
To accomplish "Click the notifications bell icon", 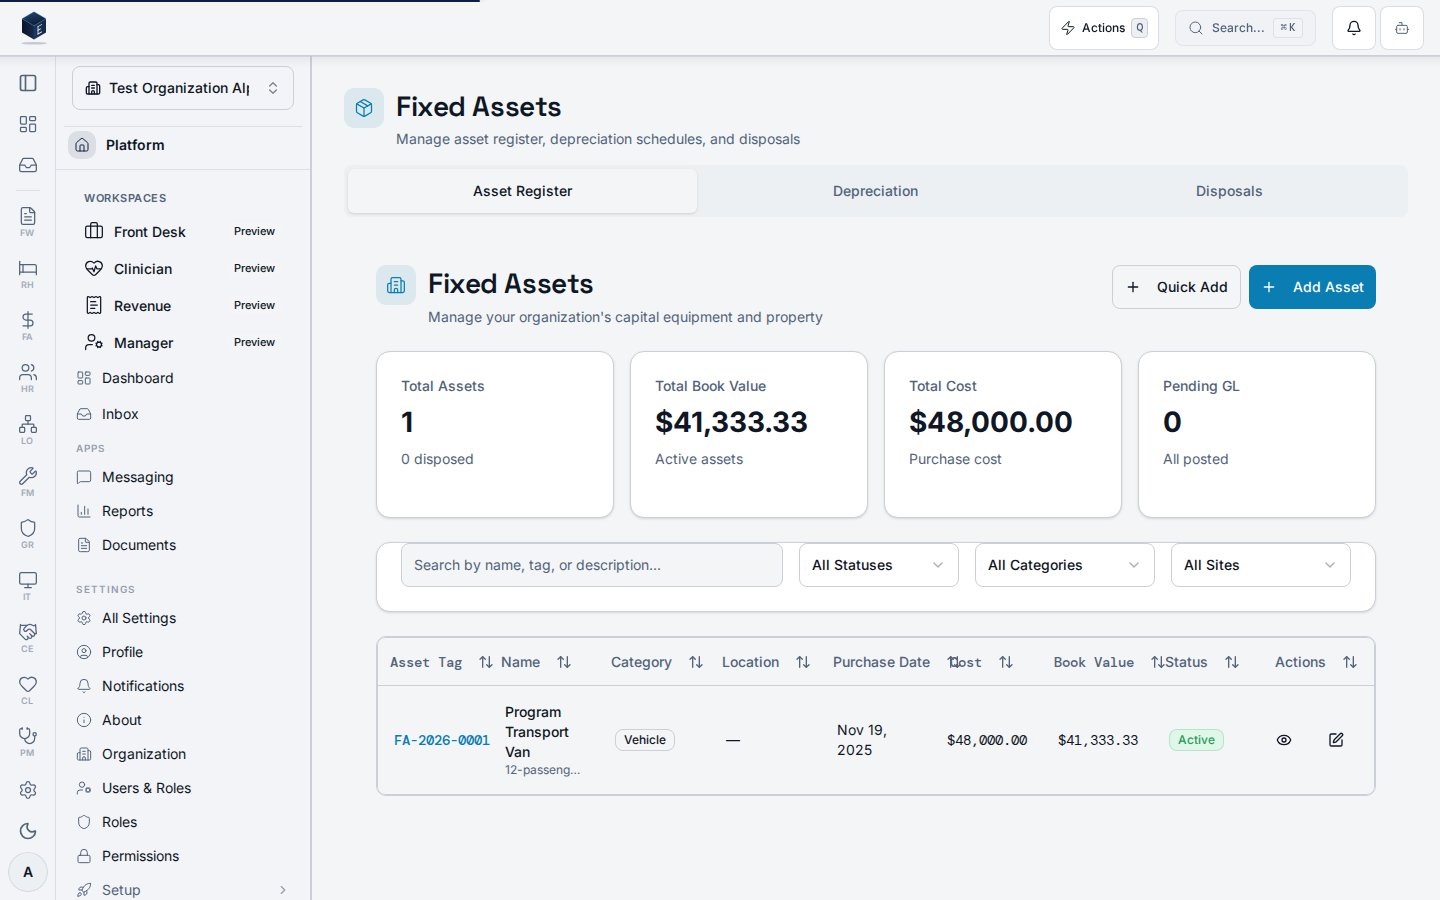I will [x=1354, y=28].
